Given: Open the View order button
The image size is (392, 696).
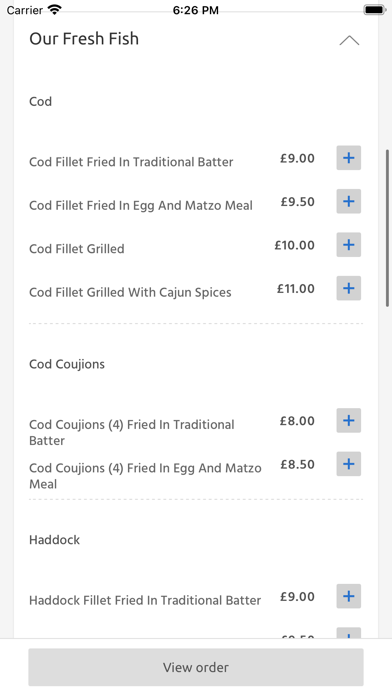Looking at the screenshot, I should pos(196,667).
